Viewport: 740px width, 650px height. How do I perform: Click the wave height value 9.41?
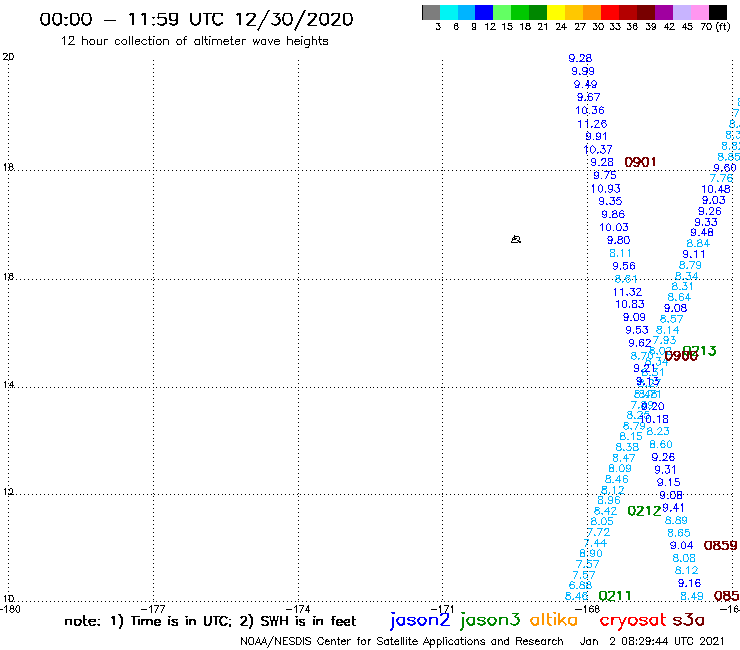(673, 508)
